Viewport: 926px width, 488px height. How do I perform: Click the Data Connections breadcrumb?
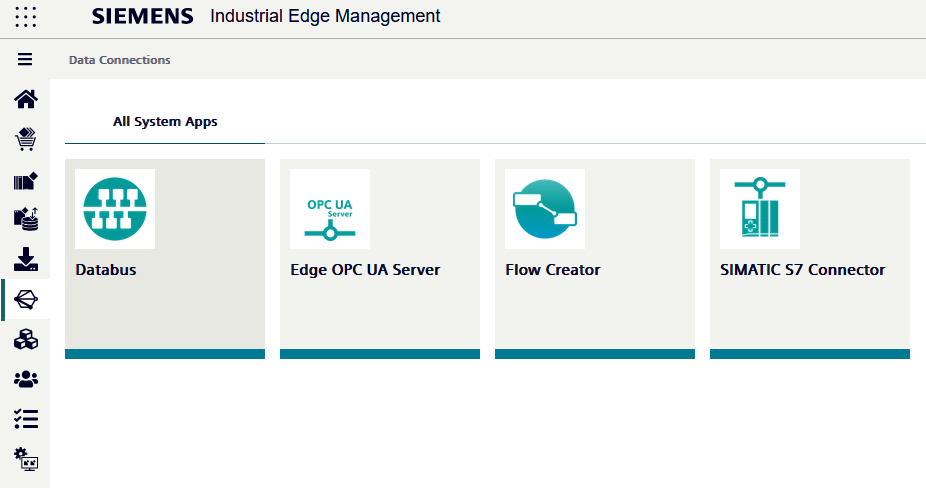(x=120, y=60)
